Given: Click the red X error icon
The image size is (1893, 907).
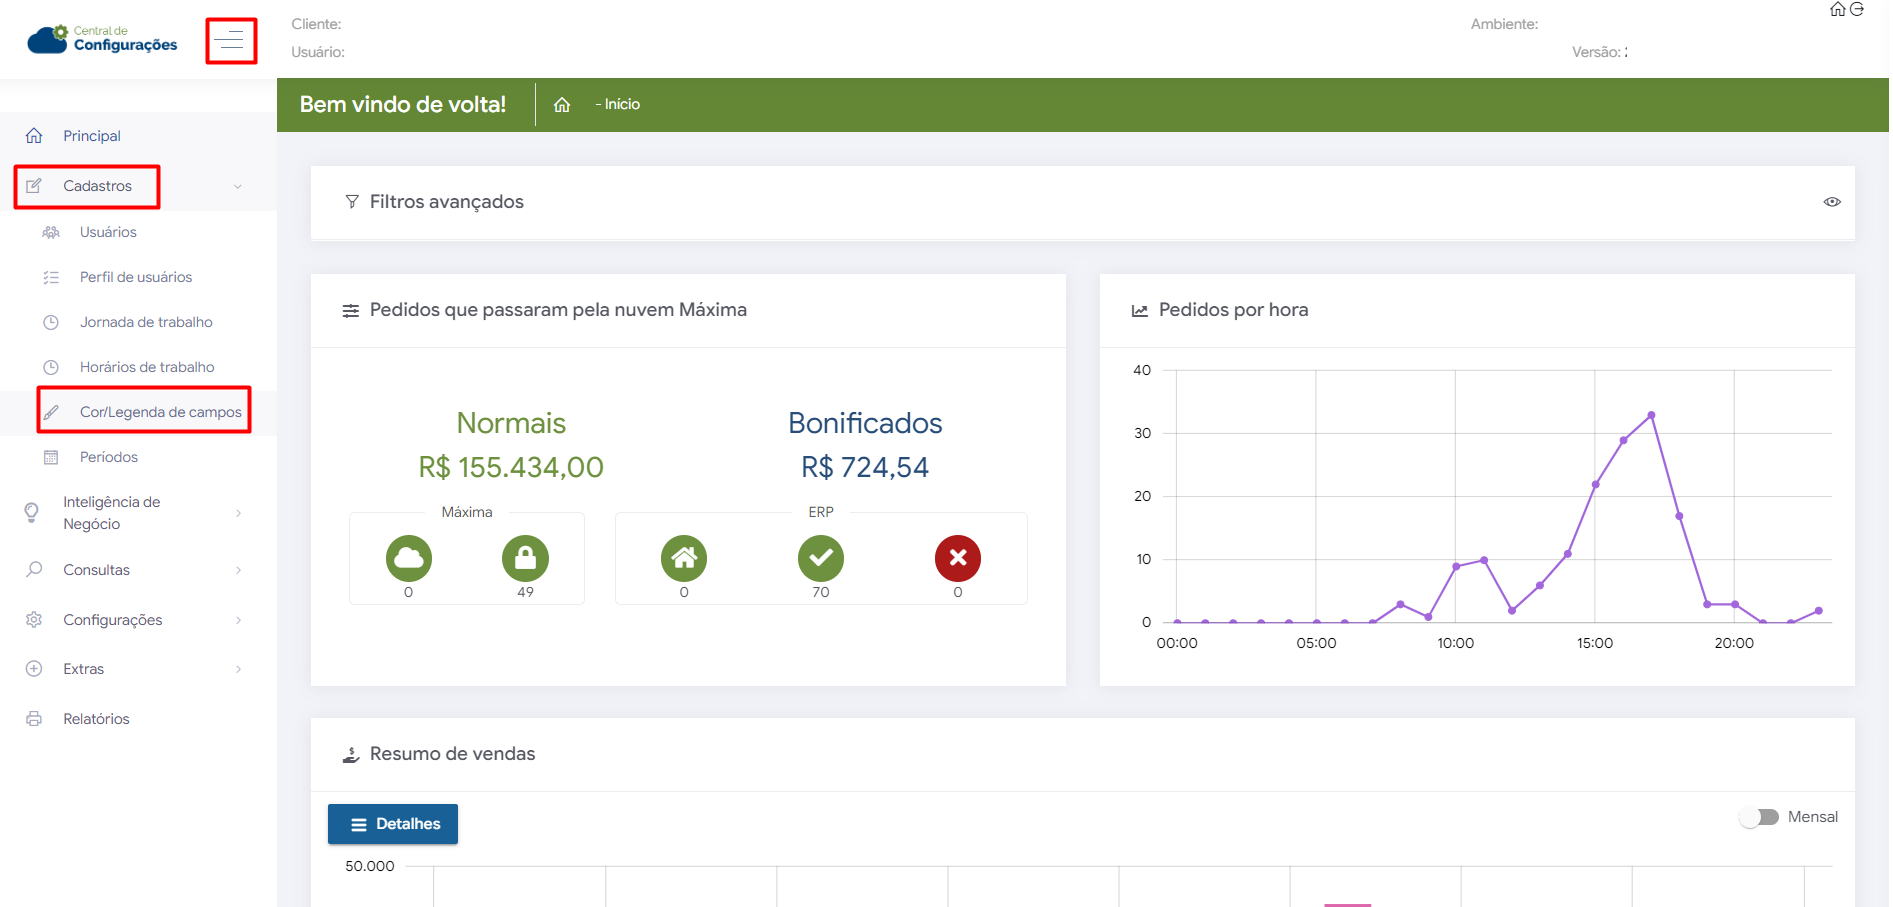Looking at the screenshot, I should [x=957, y=558].
